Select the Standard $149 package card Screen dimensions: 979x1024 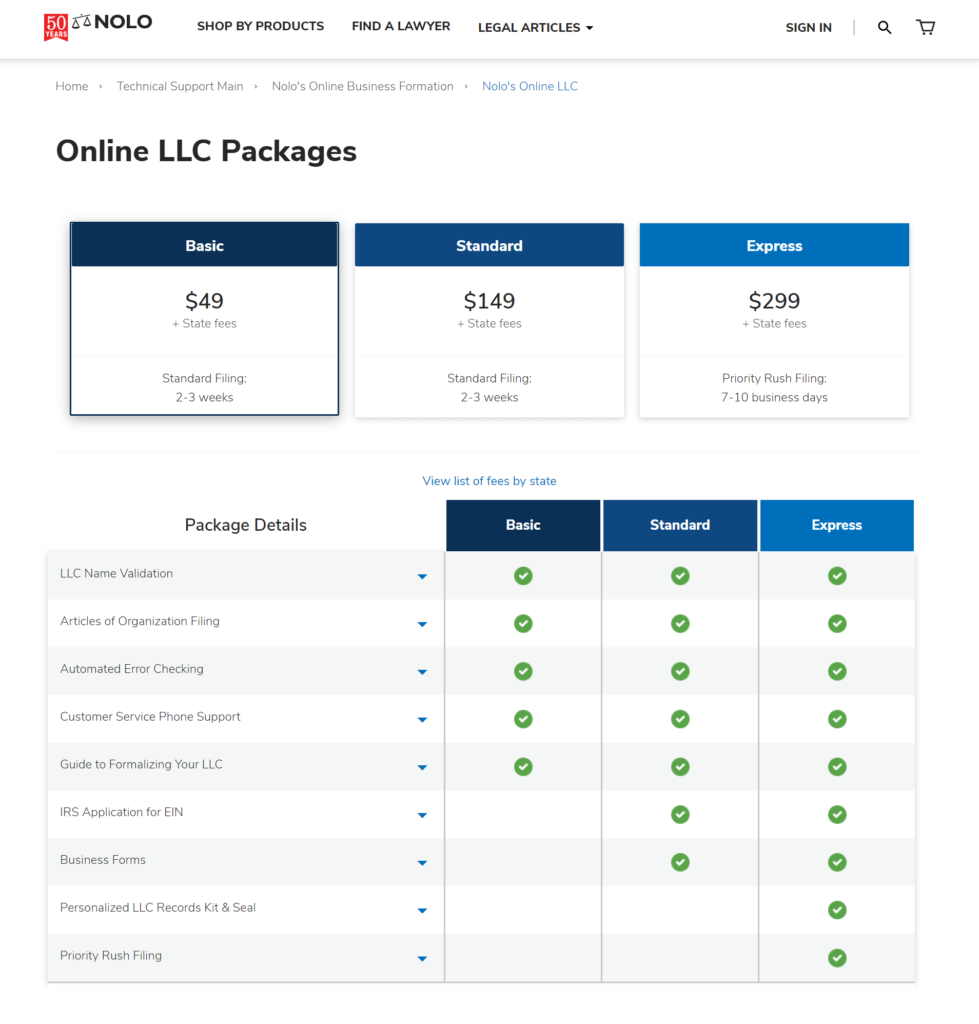pyautogui.click(x=489, y=320)
